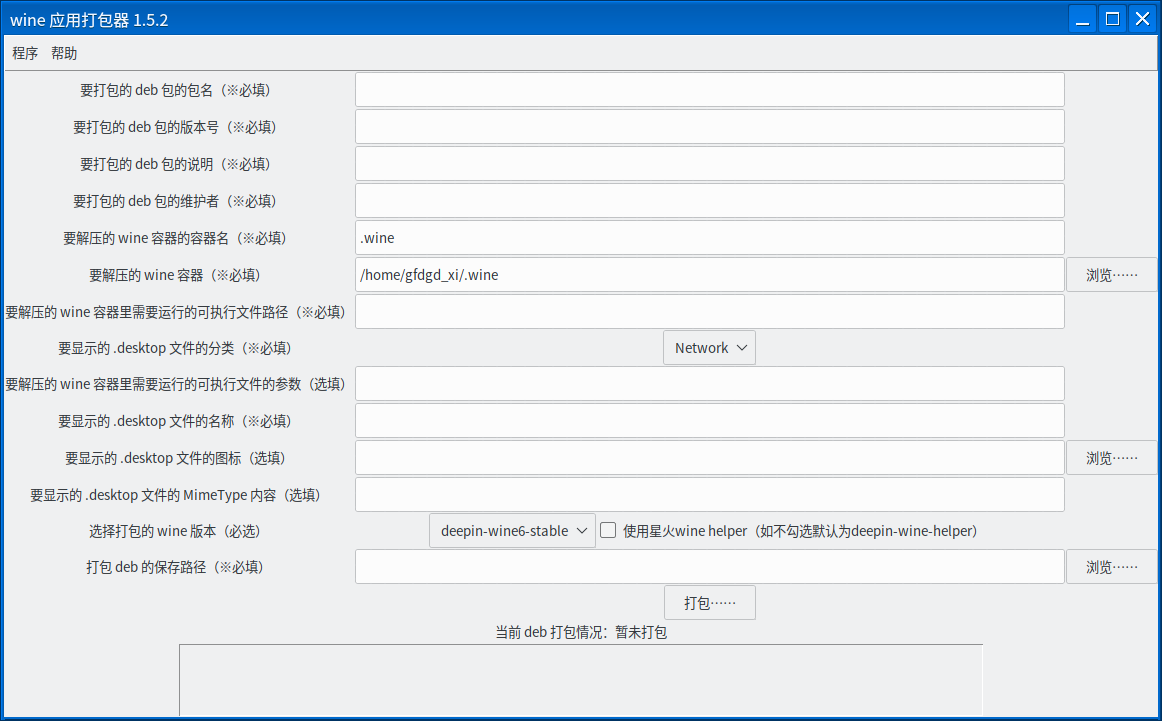Minimize the wine 应用打包器 window
This screenshot has width=1162, height=721.
(x=1083, y=19)
